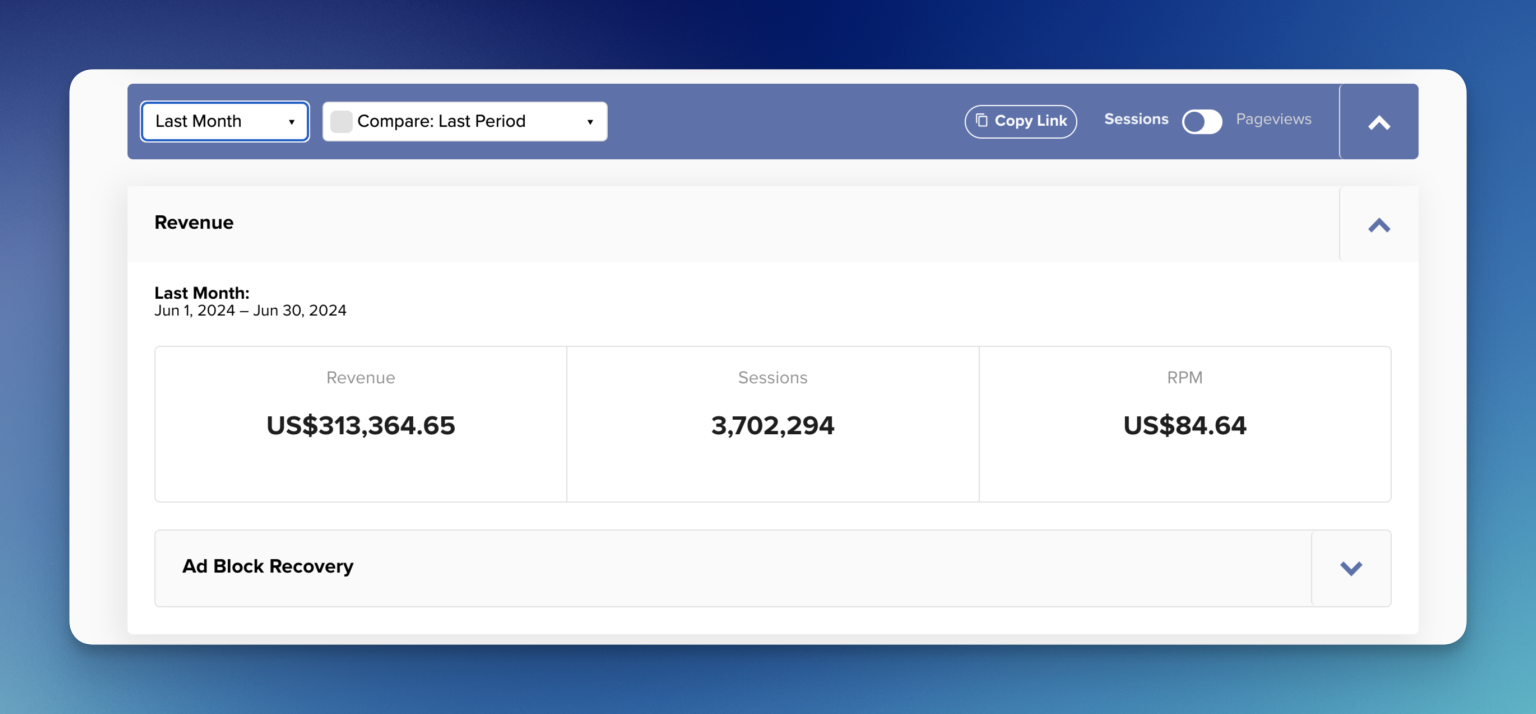Collapse the top filter bar with up chevron
The image size is (1536, 714).
pyautogui.click(x=1379, y=122)
